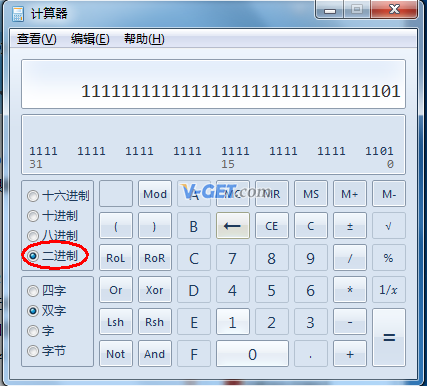Click the Or bitwise button

click(x=116, y=290)
